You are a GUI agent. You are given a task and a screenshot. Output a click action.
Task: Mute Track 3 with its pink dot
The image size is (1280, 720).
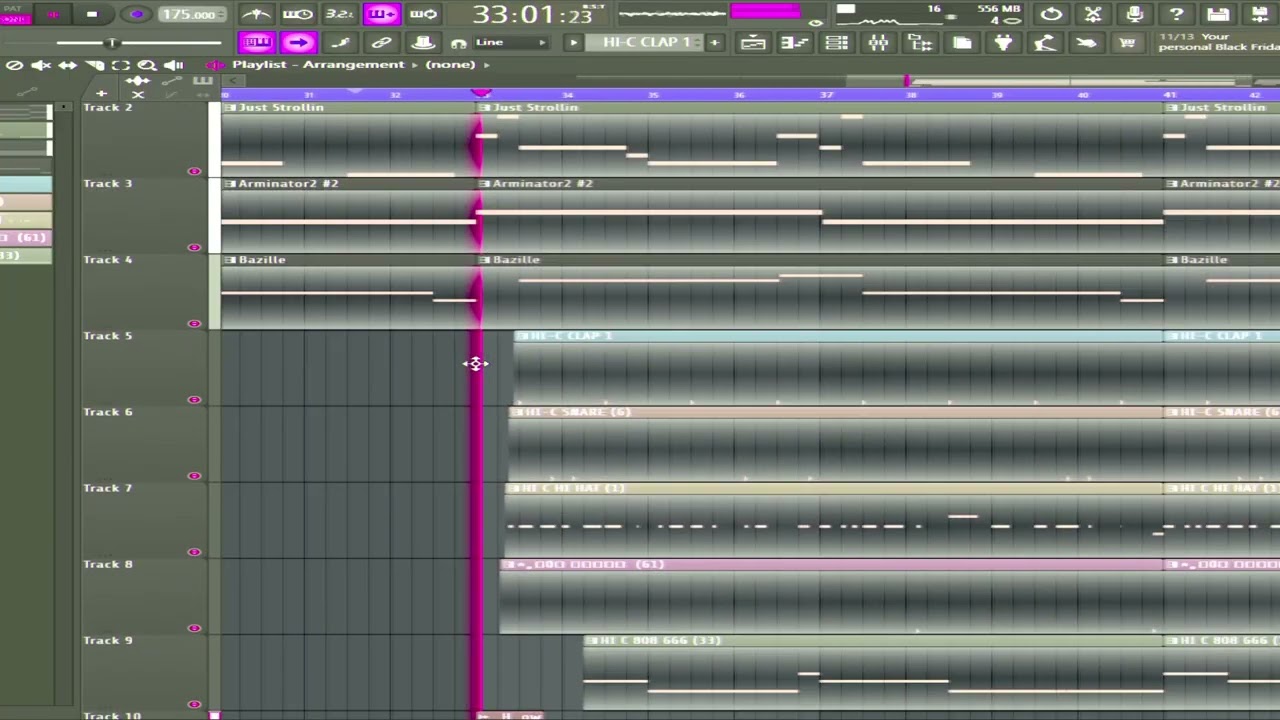[x=194, y=247]
